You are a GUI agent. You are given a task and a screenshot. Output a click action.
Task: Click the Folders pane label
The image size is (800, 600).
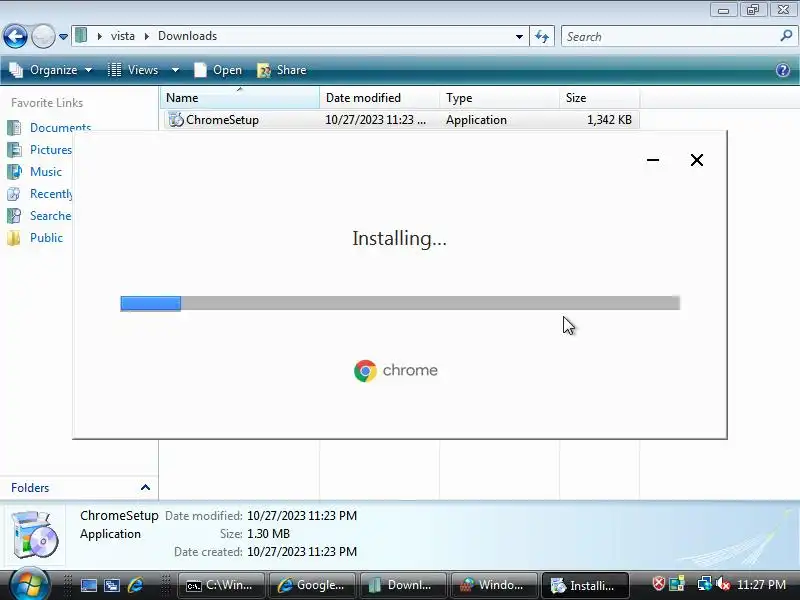click(30, 488)
